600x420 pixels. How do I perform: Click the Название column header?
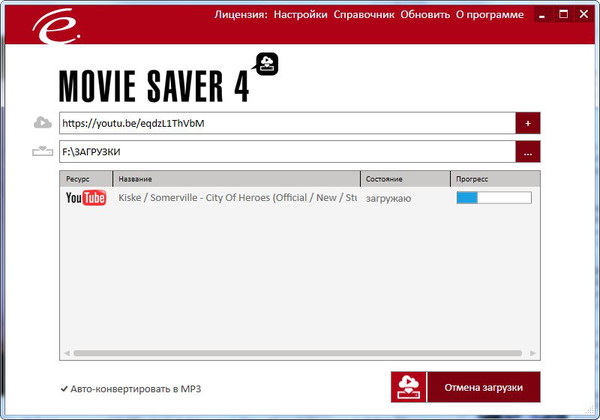237,179
